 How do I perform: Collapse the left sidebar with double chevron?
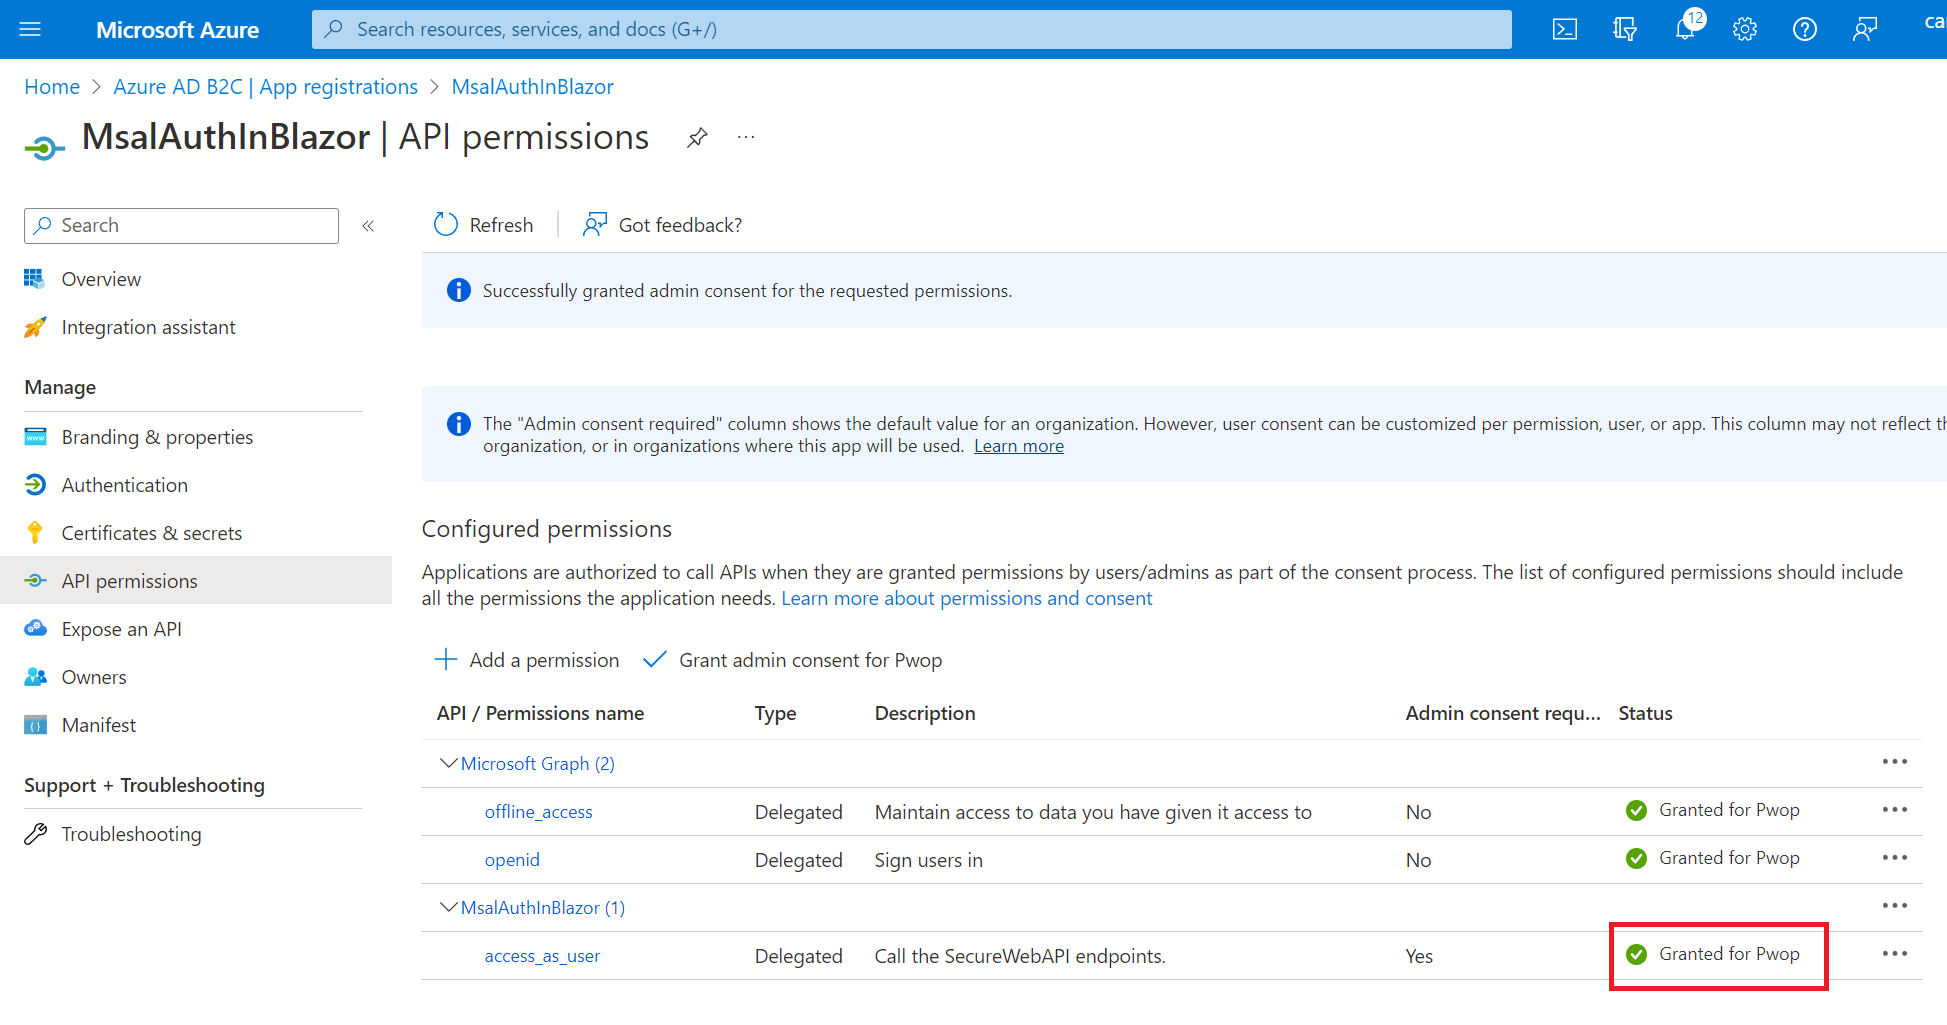click(368, 225)
